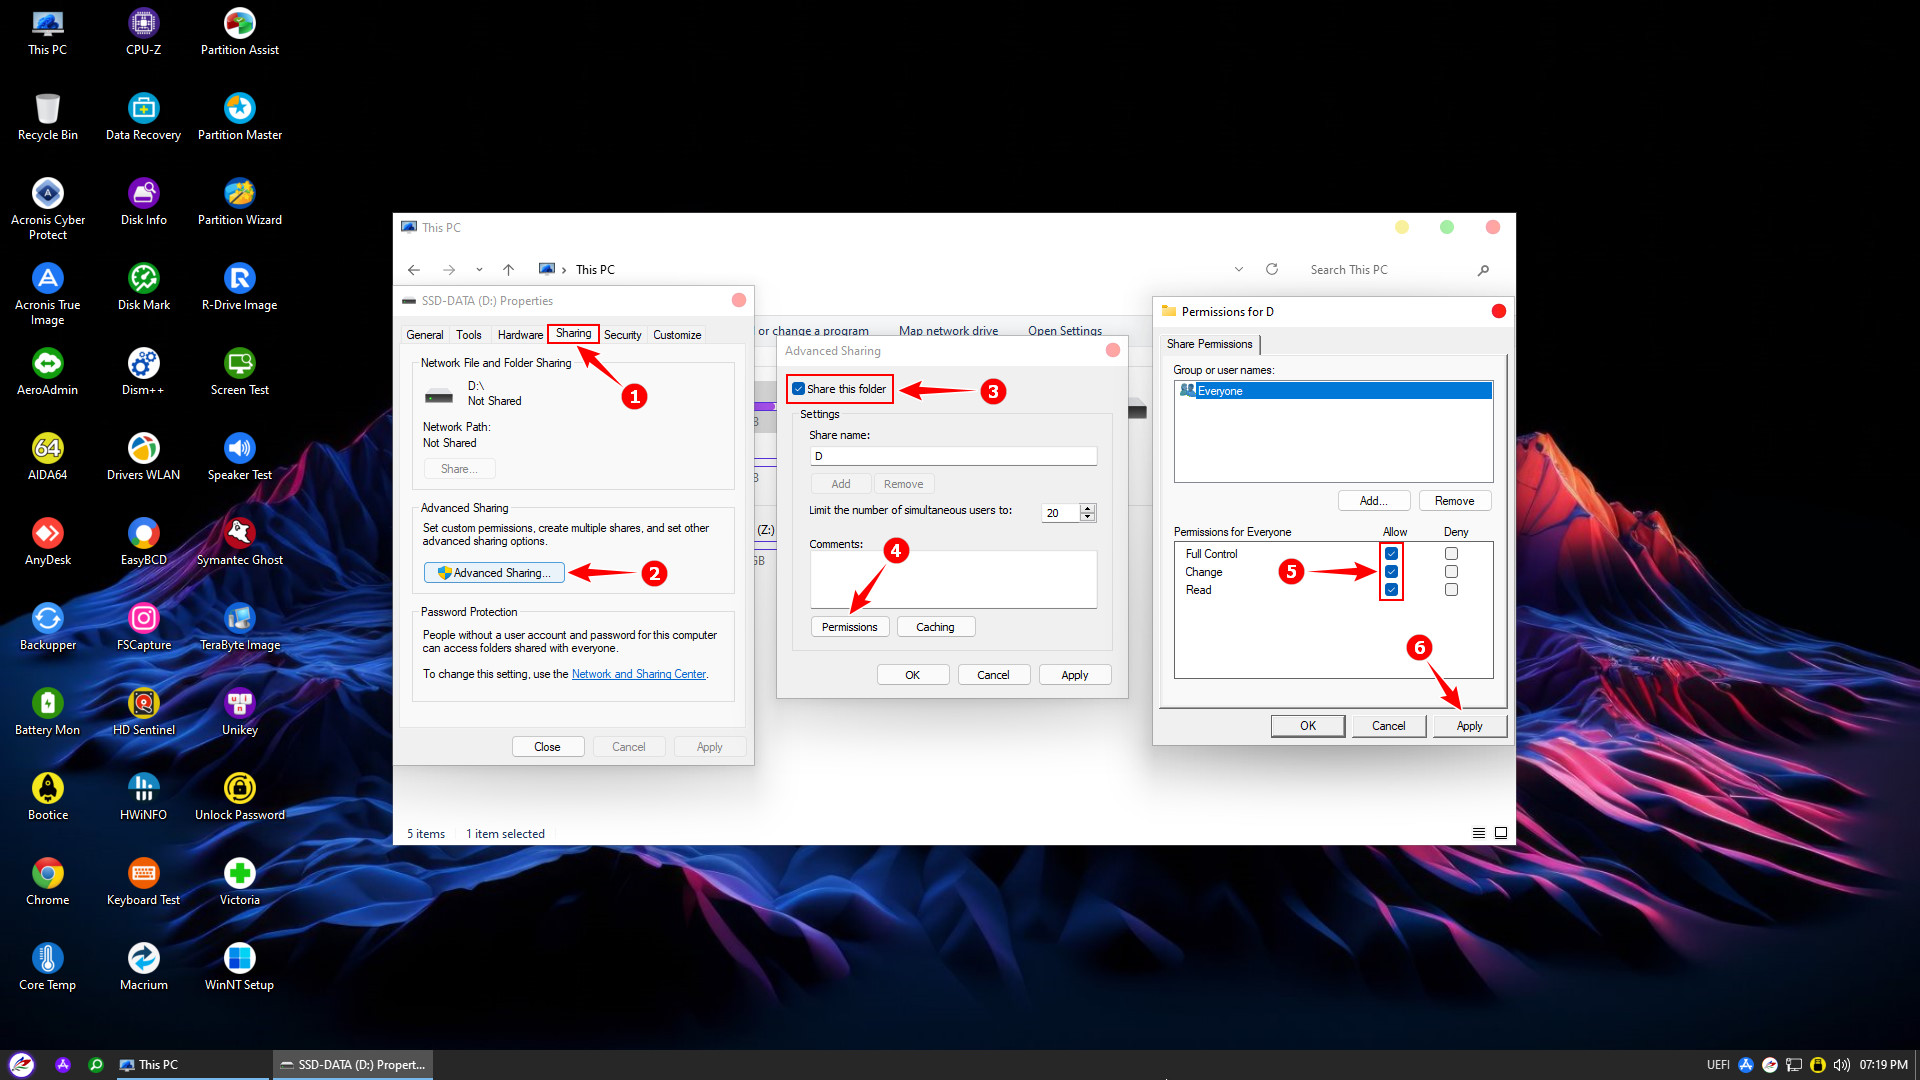1920x1080 pixels.
Task: Expand the address bar history dropdown
Action: click(x=1239, y=270)
